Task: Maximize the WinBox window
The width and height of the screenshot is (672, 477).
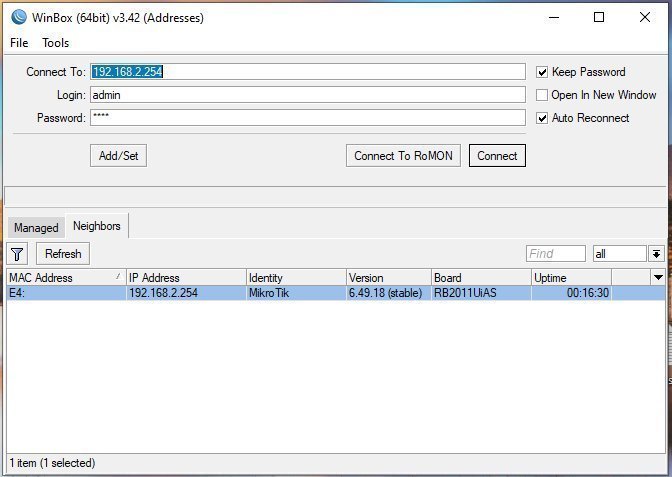Action: click(599, 18)
